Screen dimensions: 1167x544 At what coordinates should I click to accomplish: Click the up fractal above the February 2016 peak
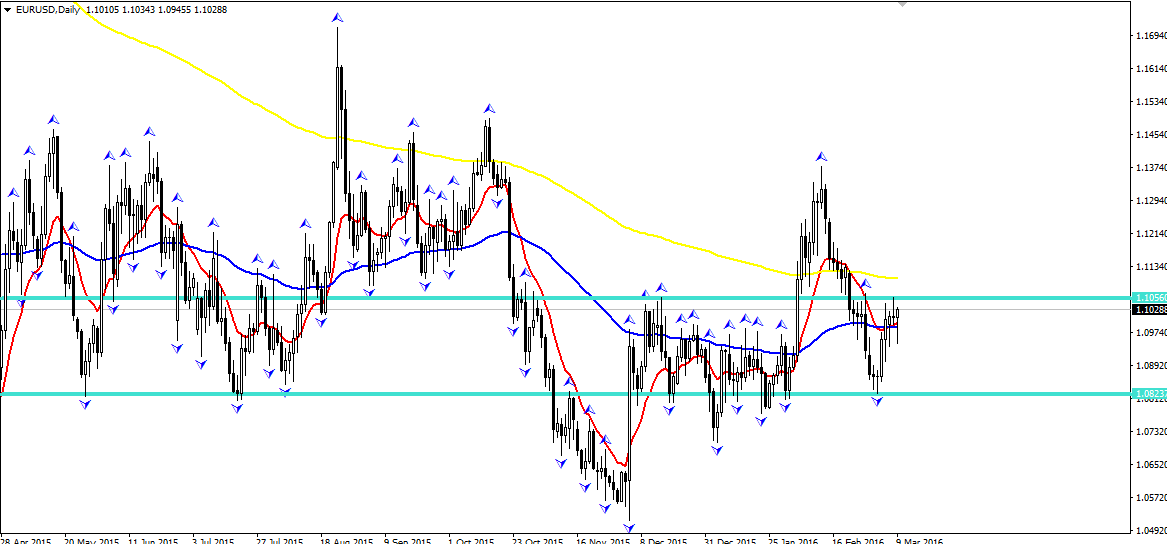[821, 157]
